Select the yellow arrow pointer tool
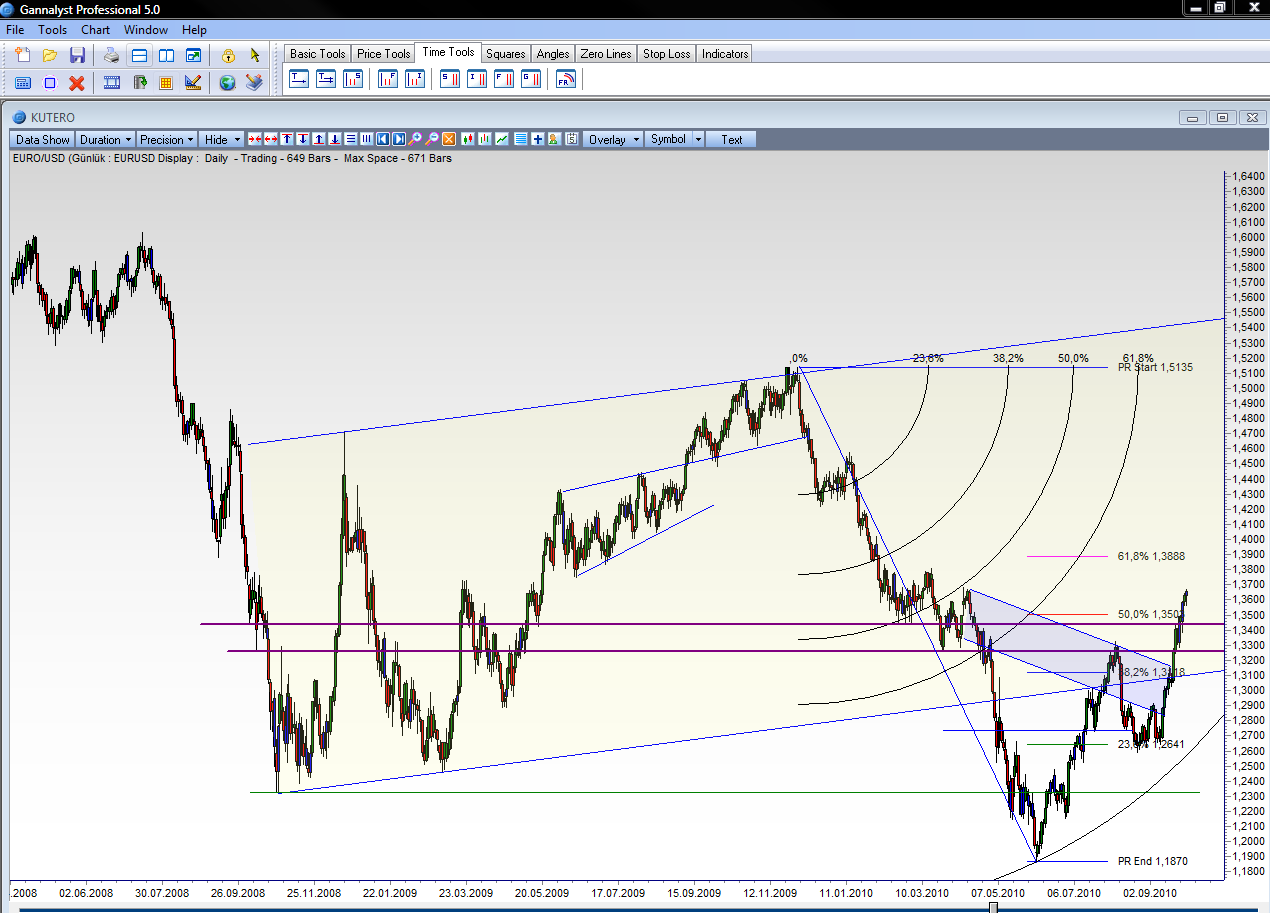Screen dimensions: 1270x913 (255, 55)
